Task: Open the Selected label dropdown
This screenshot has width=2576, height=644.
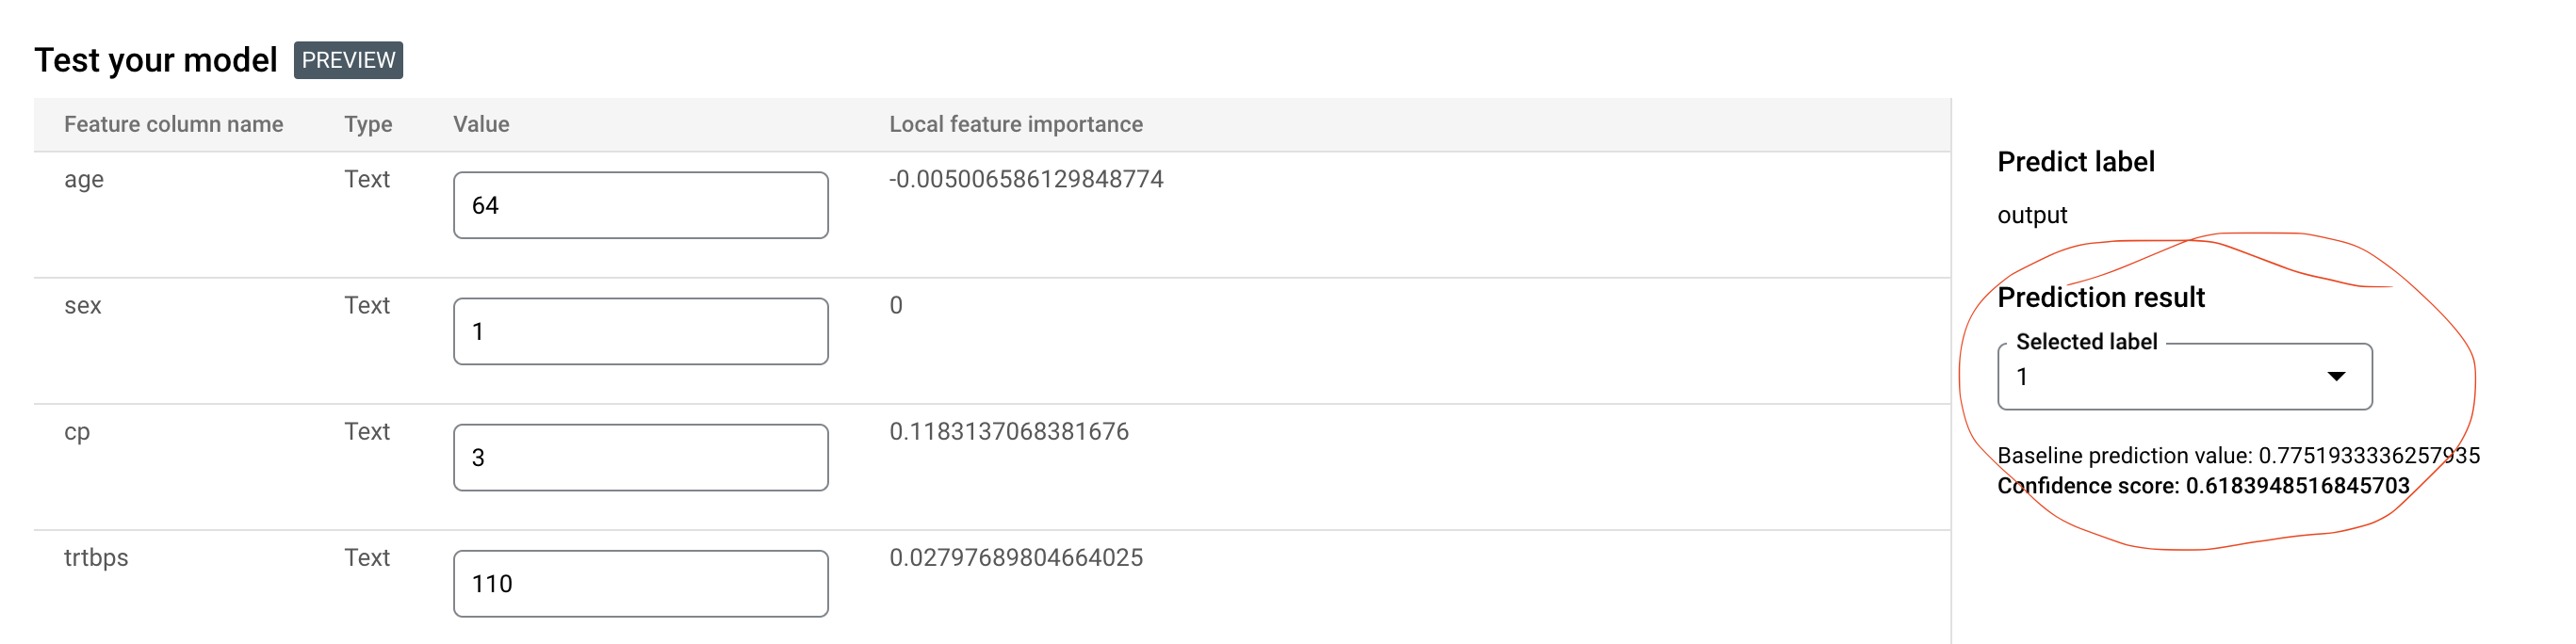Action: click(2184, 377)
